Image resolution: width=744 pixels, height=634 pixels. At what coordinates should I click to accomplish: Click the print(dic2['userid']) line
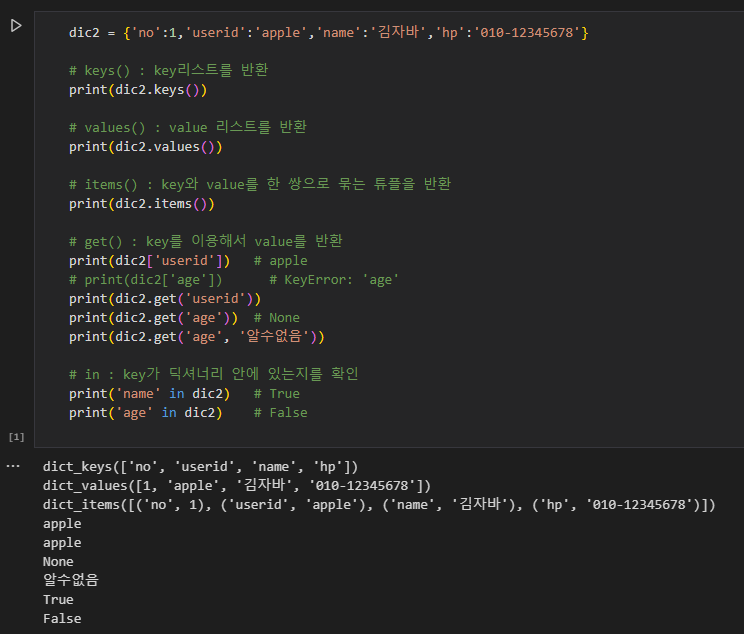149,261
